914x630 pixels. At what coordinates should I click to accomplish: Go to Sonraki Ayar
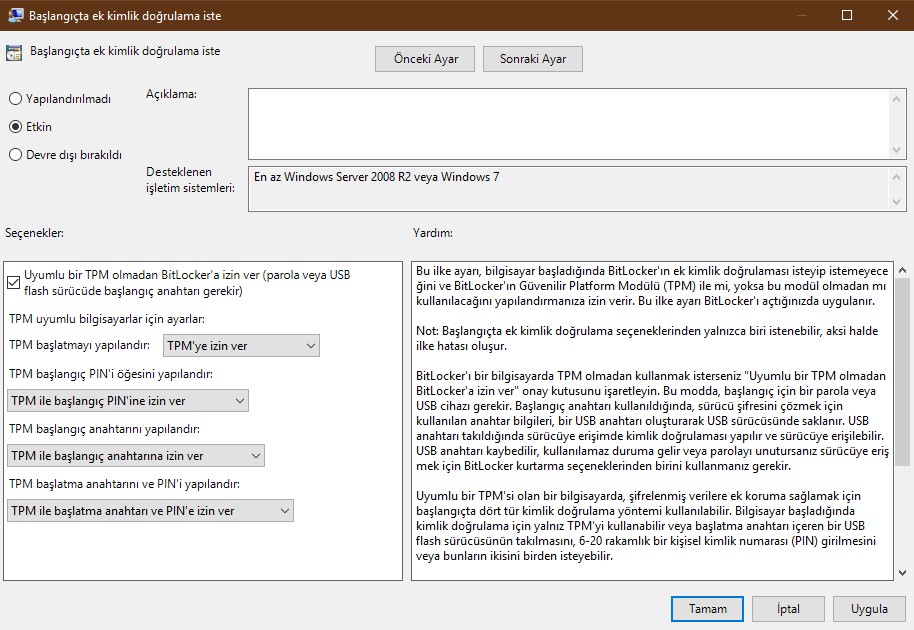(532, 59)
